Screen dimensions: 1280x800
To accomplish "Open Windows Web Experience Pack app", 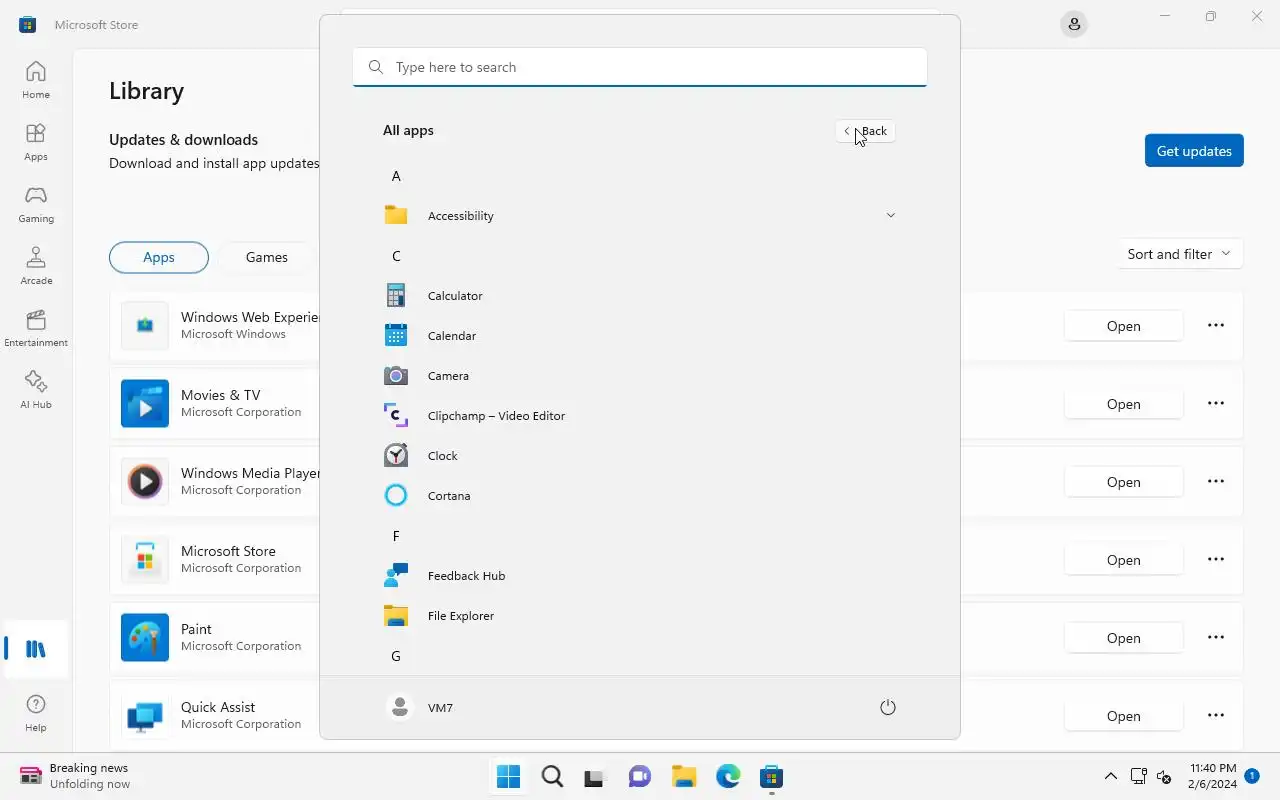I will coord(1123,326).
